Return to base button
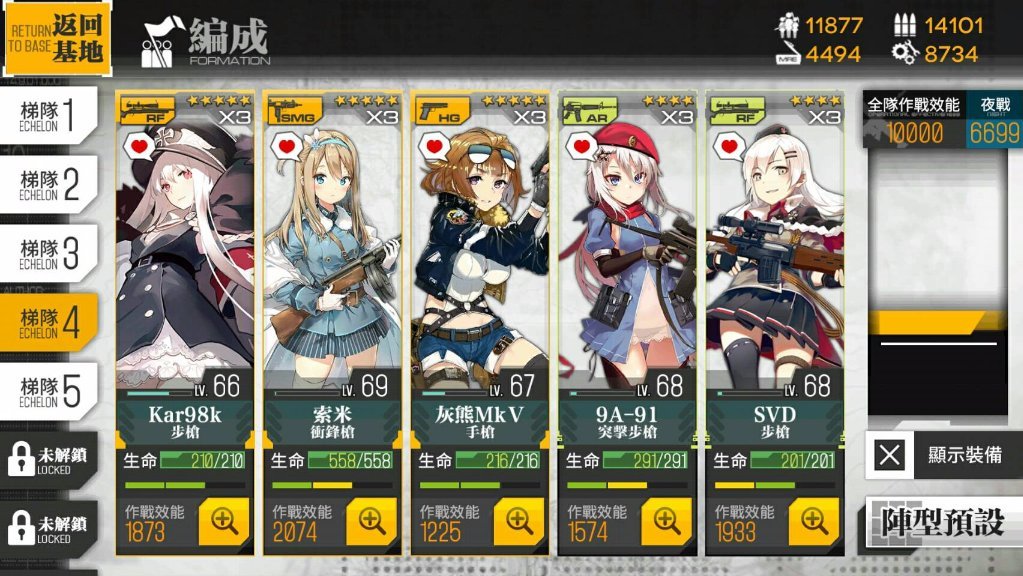Image resolution: width=1023 pixels, height=576 pixels. pyautogui.click(x=57, y=38)
